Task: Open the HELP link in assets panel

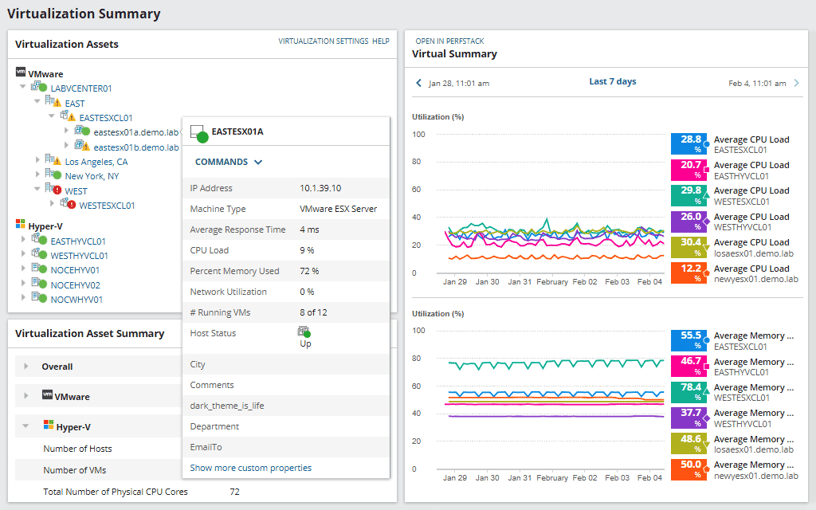Action: pyautogui.click(x=380, y=42)
